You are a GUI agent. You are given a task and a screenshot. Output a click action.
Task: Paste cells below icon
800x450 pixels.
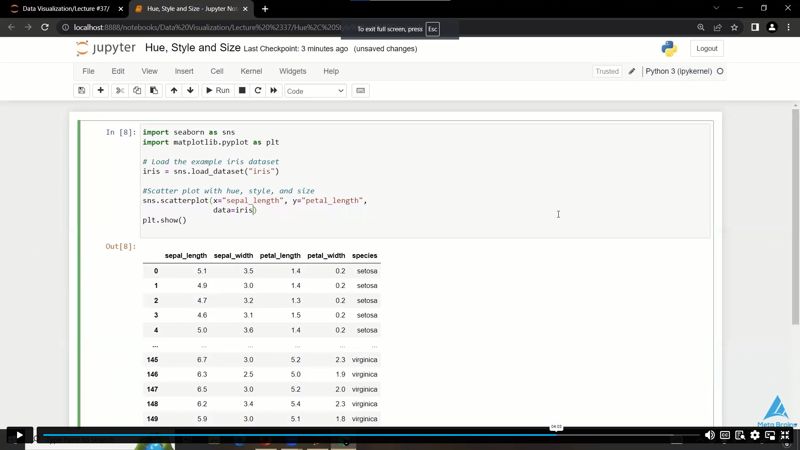[154, 91]
